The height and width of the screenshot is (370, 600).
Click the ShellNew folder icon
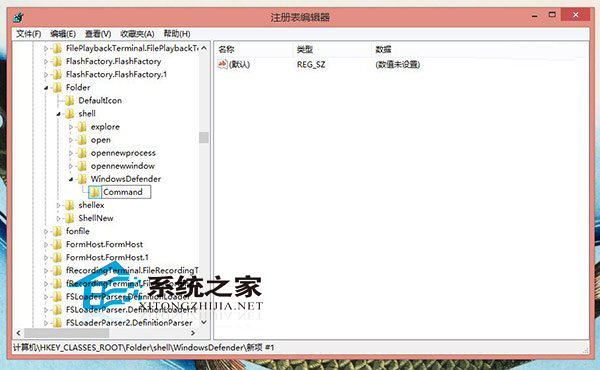pos(70,218)
